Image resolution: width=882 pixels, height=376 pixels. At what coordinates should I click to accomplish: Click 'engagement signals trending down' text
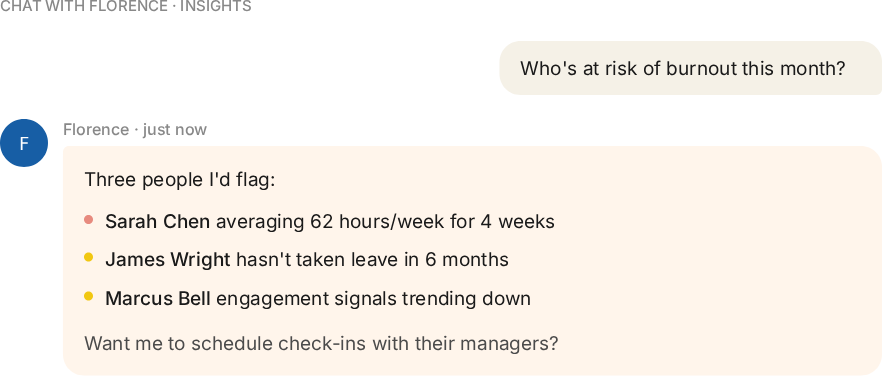[x=374, y=298]
